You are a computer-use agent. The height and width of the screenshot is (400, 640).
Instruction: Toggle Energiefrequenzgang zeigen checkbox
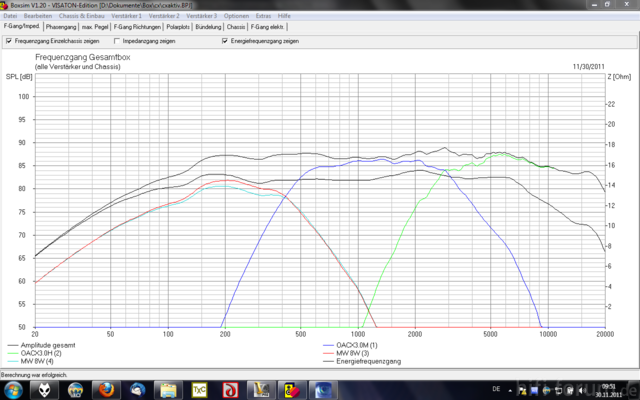(224, 42)
